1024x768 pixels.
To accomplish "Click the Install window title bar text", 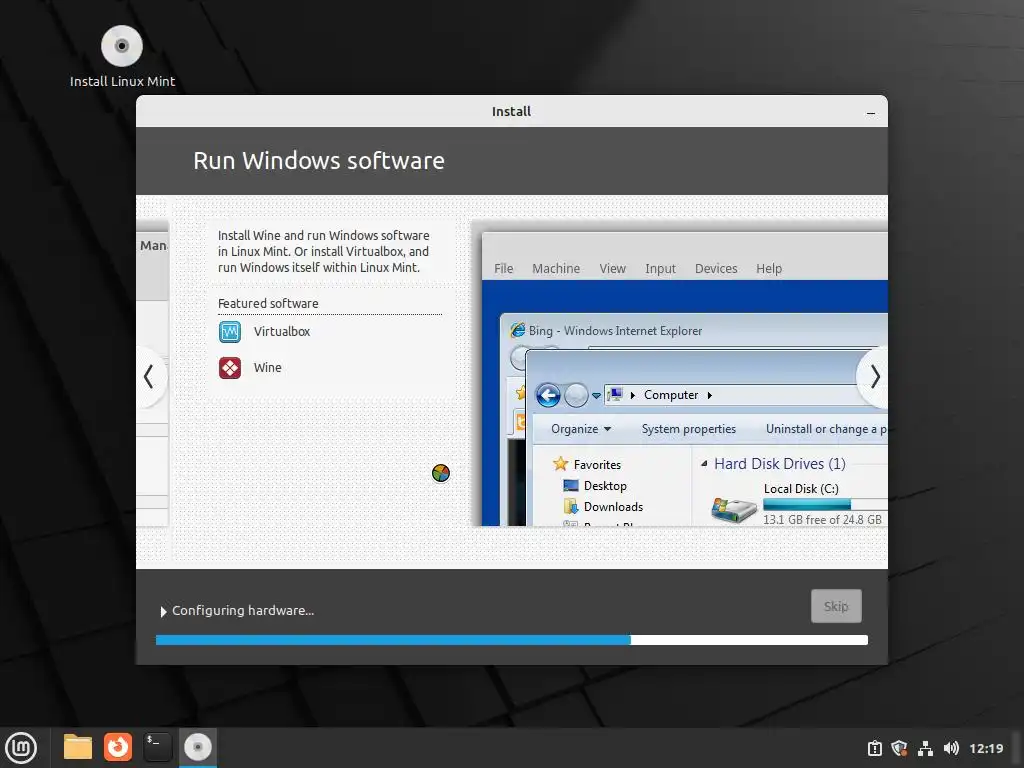I will pos(511,112).
